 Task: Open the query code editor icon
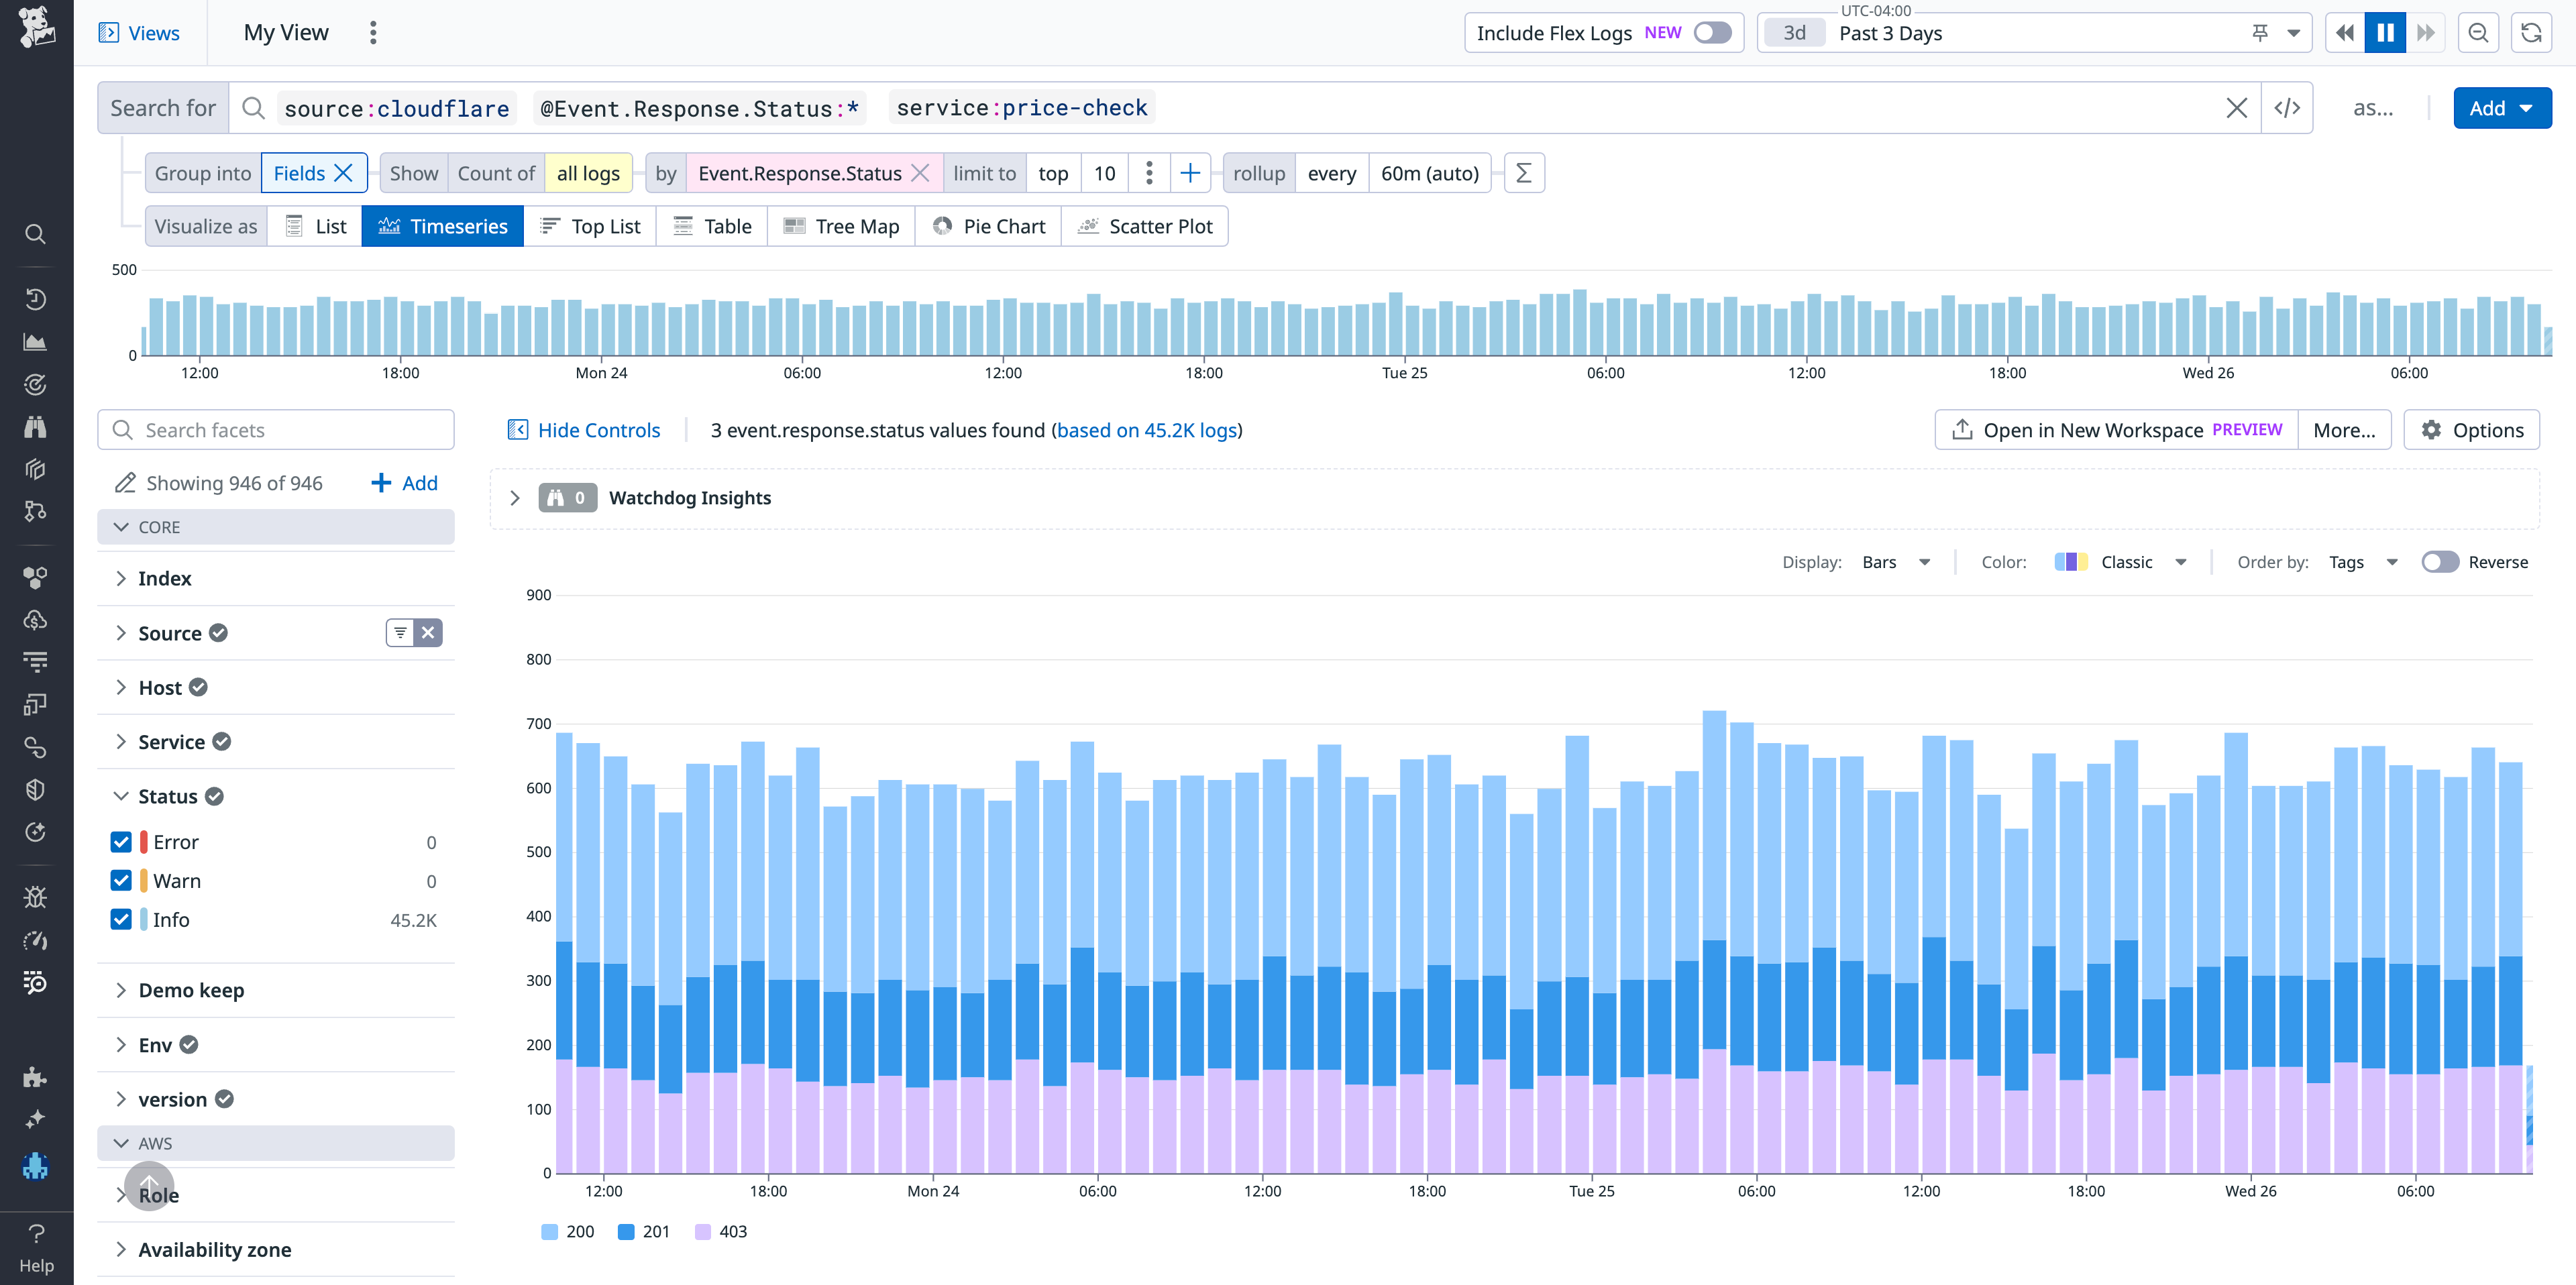2288,107
